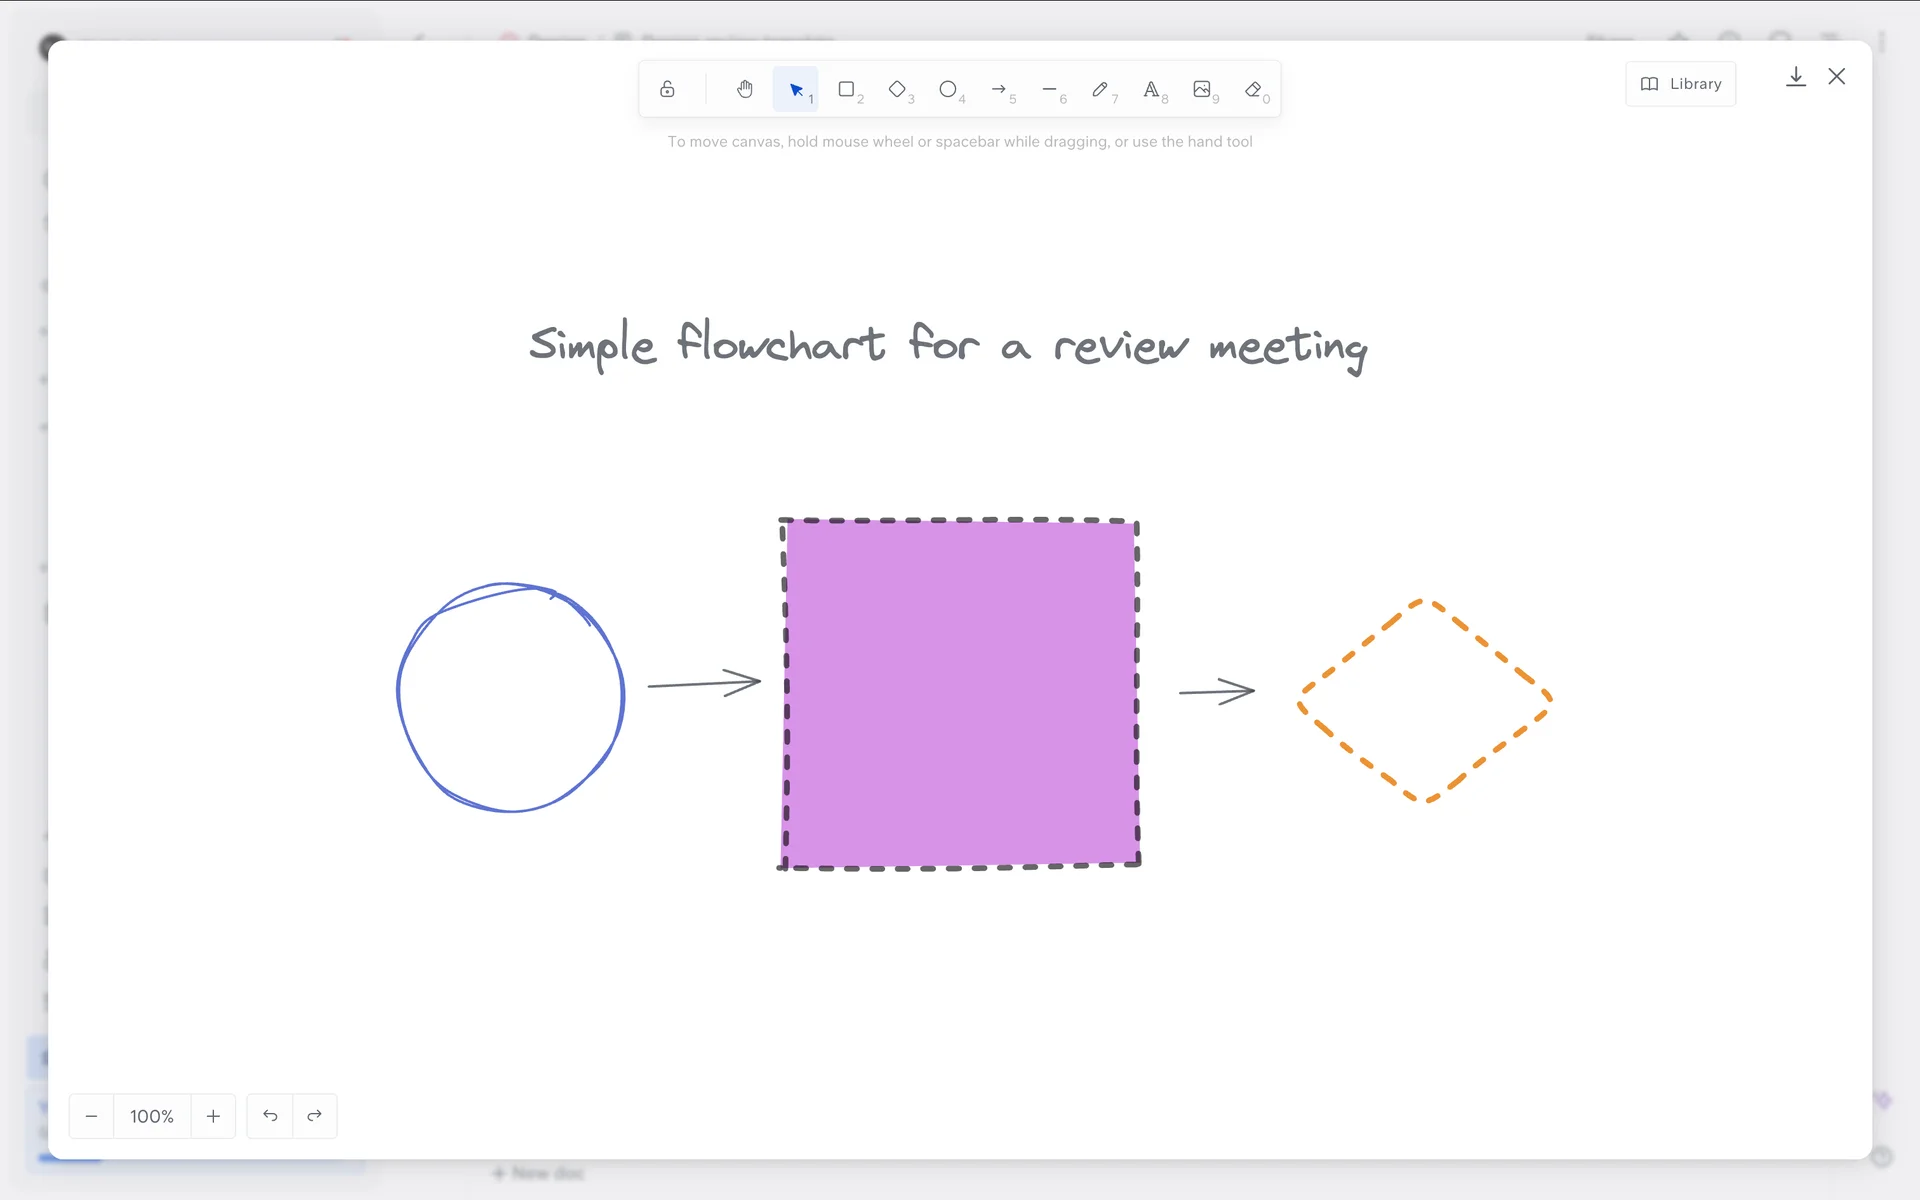Zoom in with the plus button
1920x1200 pixels.
point(213,1116)
